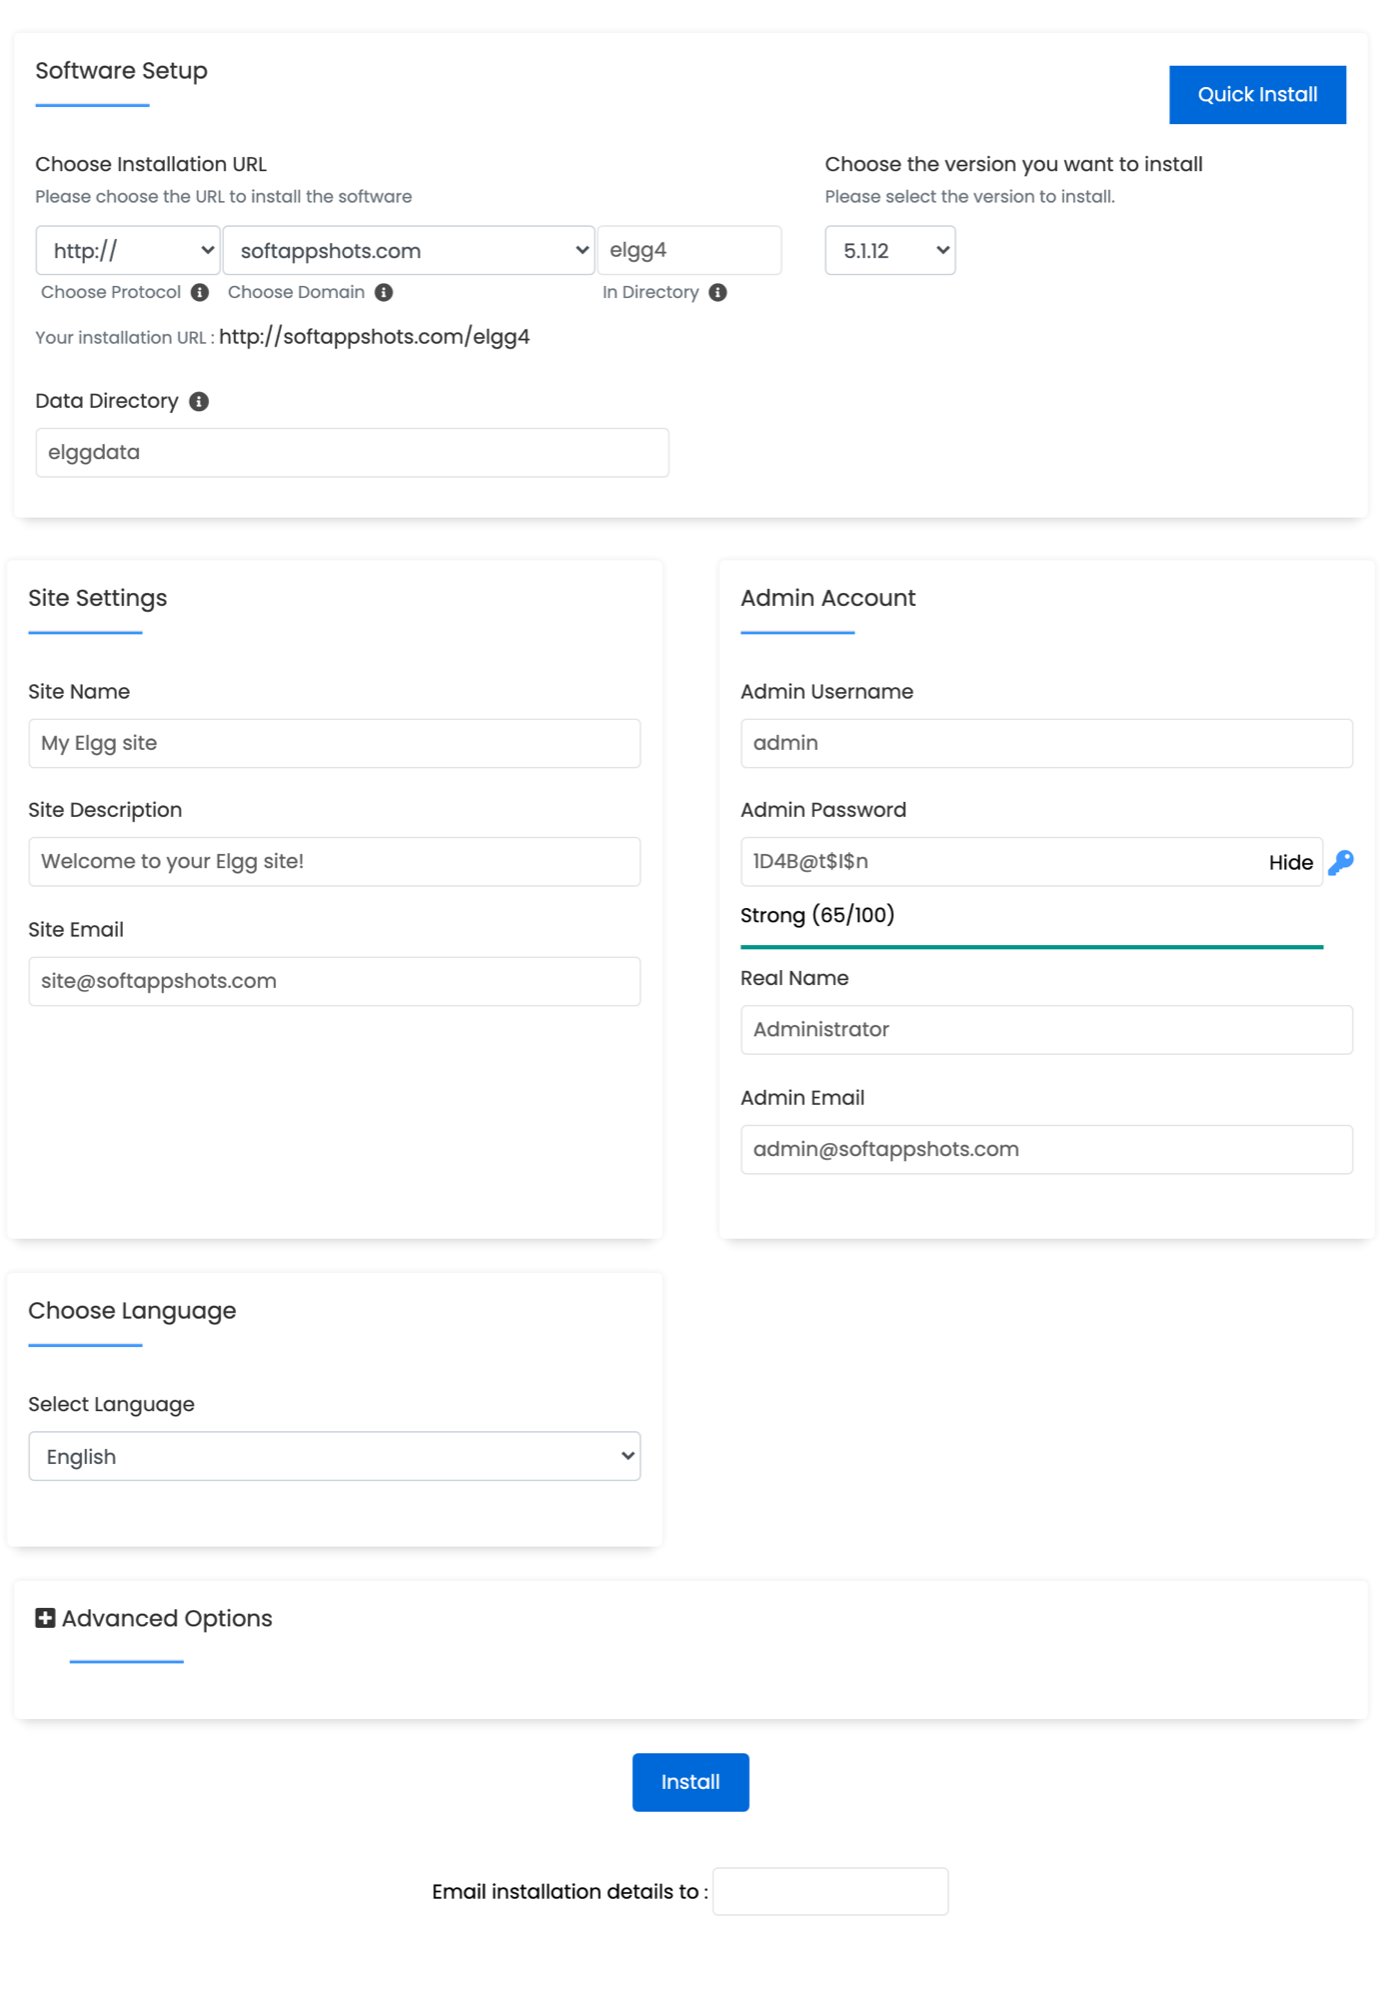Open the softappshots.com domain dropdown
Screen dimensions: 1382x2000
tap(409, 250)
